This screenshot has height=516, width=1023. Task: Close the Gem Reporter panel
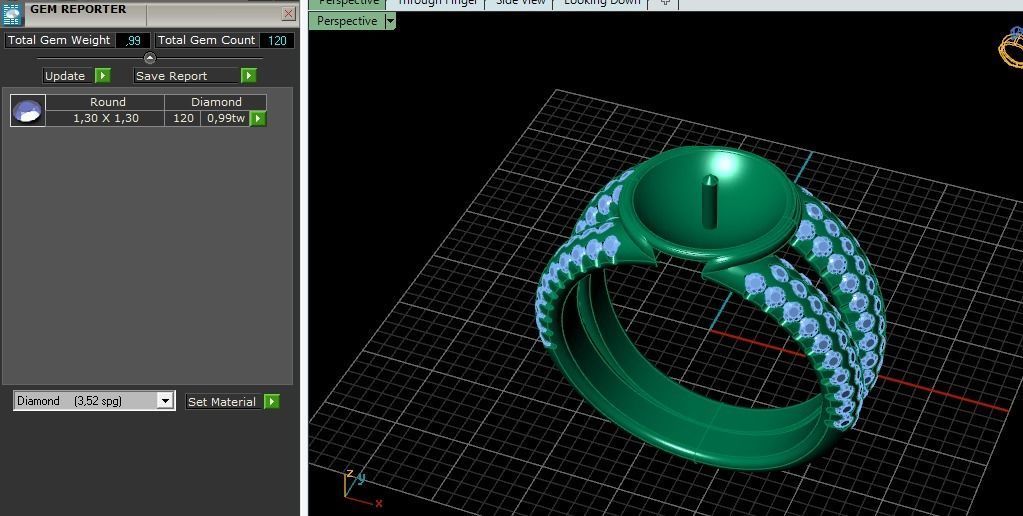pos(289,13)
